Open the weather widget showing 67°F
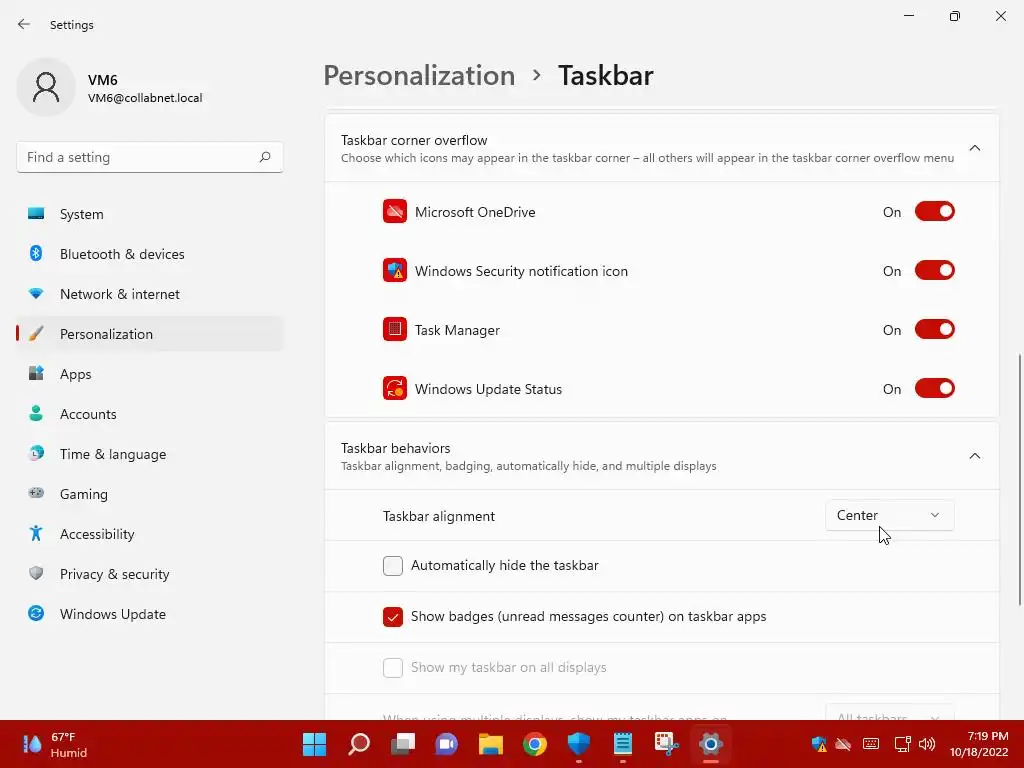The width and height of the screenshot is (1024, 768). pyautogui.click(x=56, y=744)
